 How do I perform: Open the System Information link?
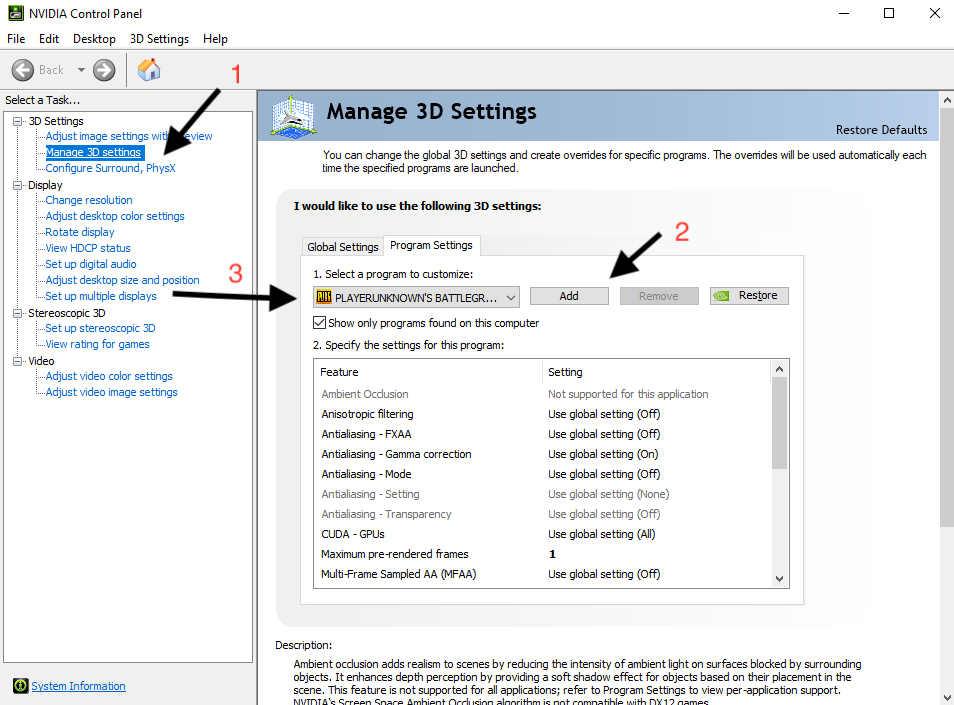tap(79, 686)
